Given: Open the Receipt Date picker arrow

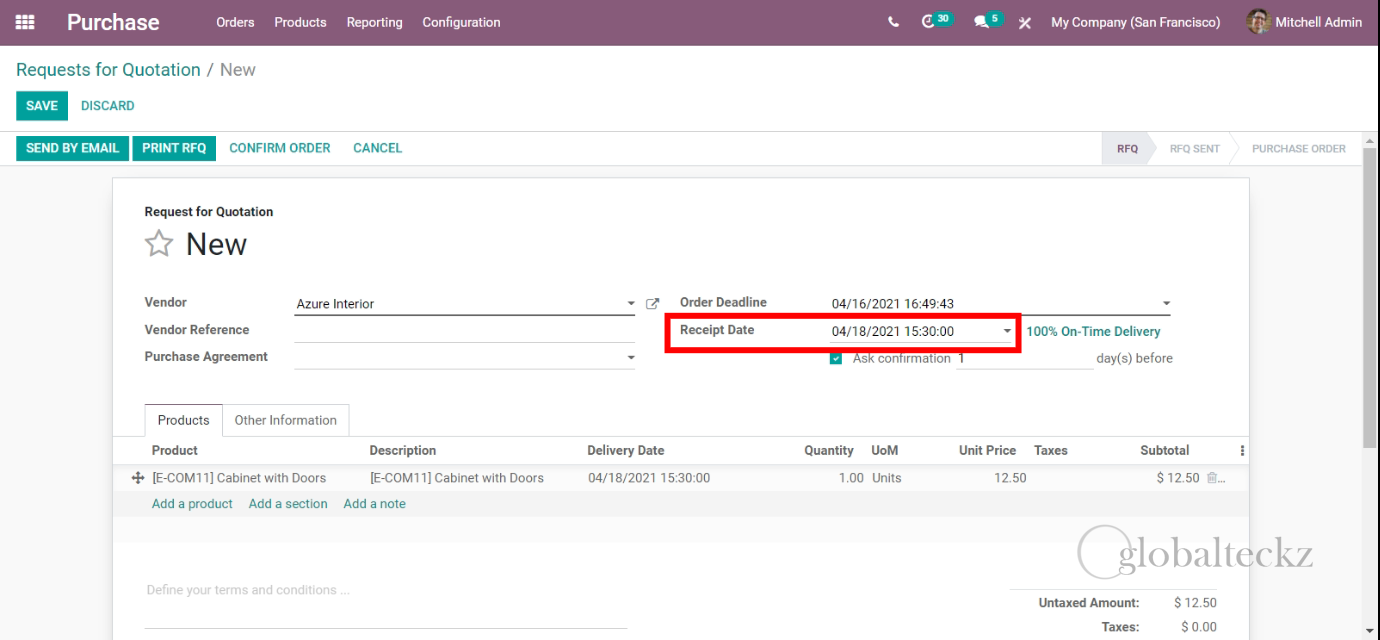Looking at the screenshot, I should [x=1007, y=331].
